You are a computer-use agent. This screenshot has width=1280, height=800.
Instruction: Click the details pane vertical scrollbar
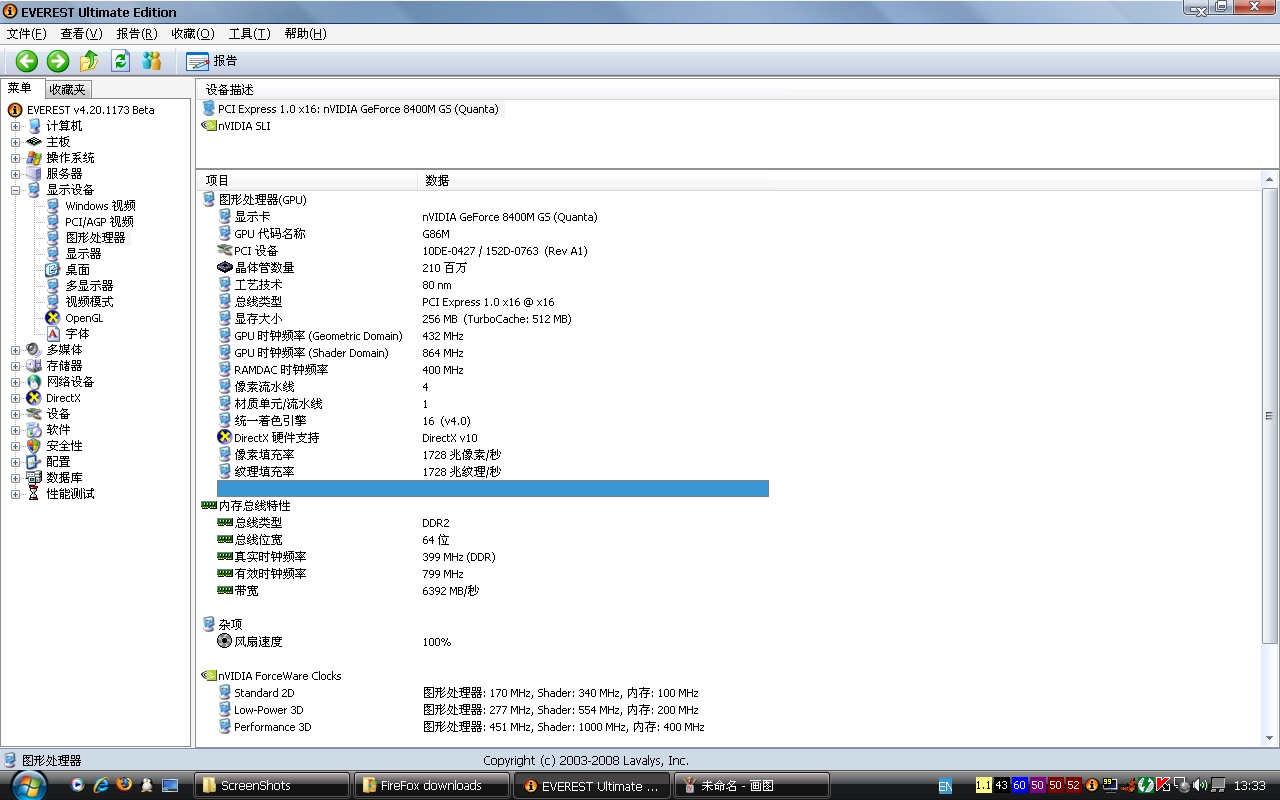point(1270,416)
